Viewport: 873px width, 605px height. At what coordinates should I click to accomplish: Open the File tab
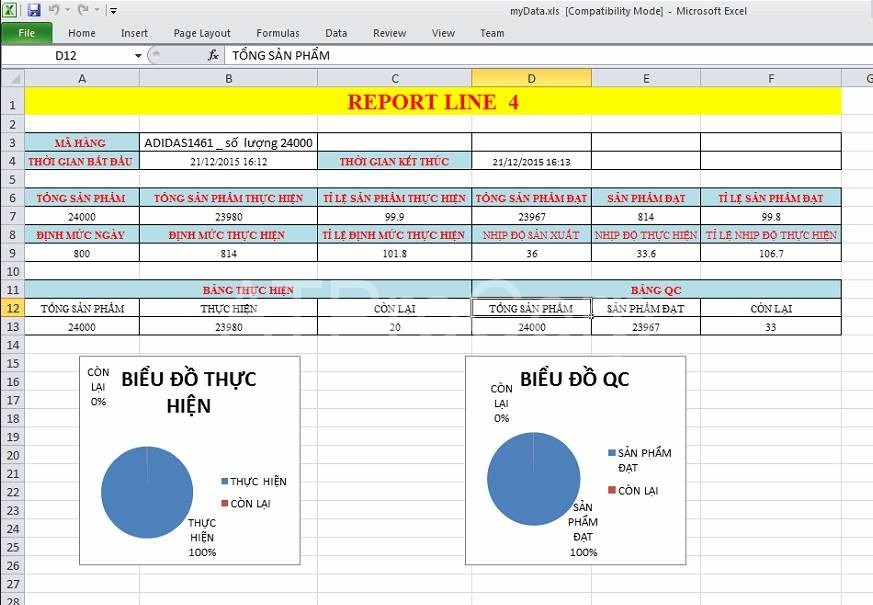pos(26,33)
